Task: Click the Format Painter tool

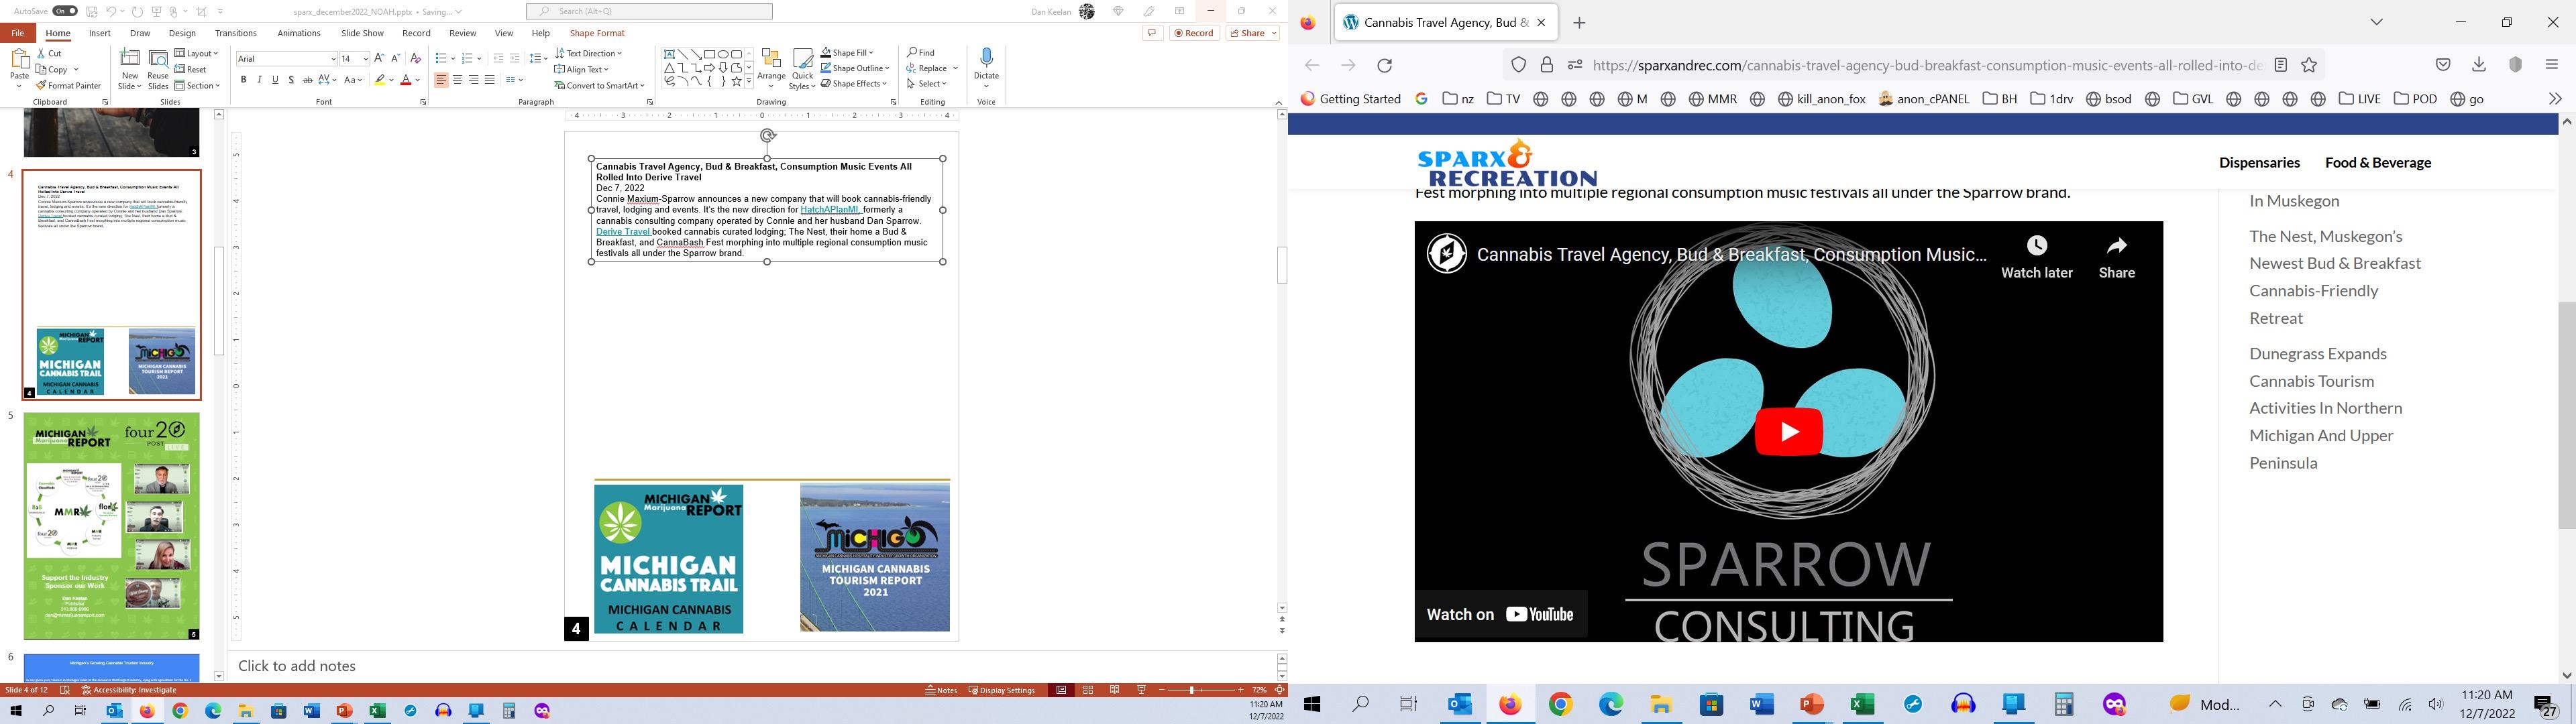Action: coord(68,86)
